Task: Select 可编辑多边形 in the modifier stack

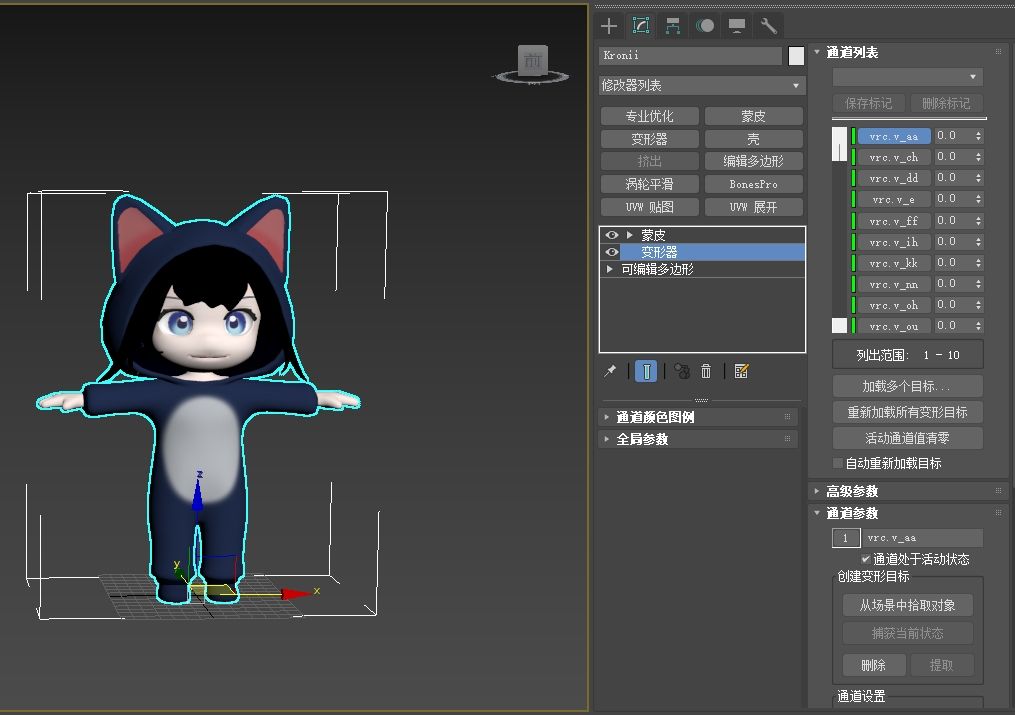Action: pyautogui.click(x=657, y=269)
